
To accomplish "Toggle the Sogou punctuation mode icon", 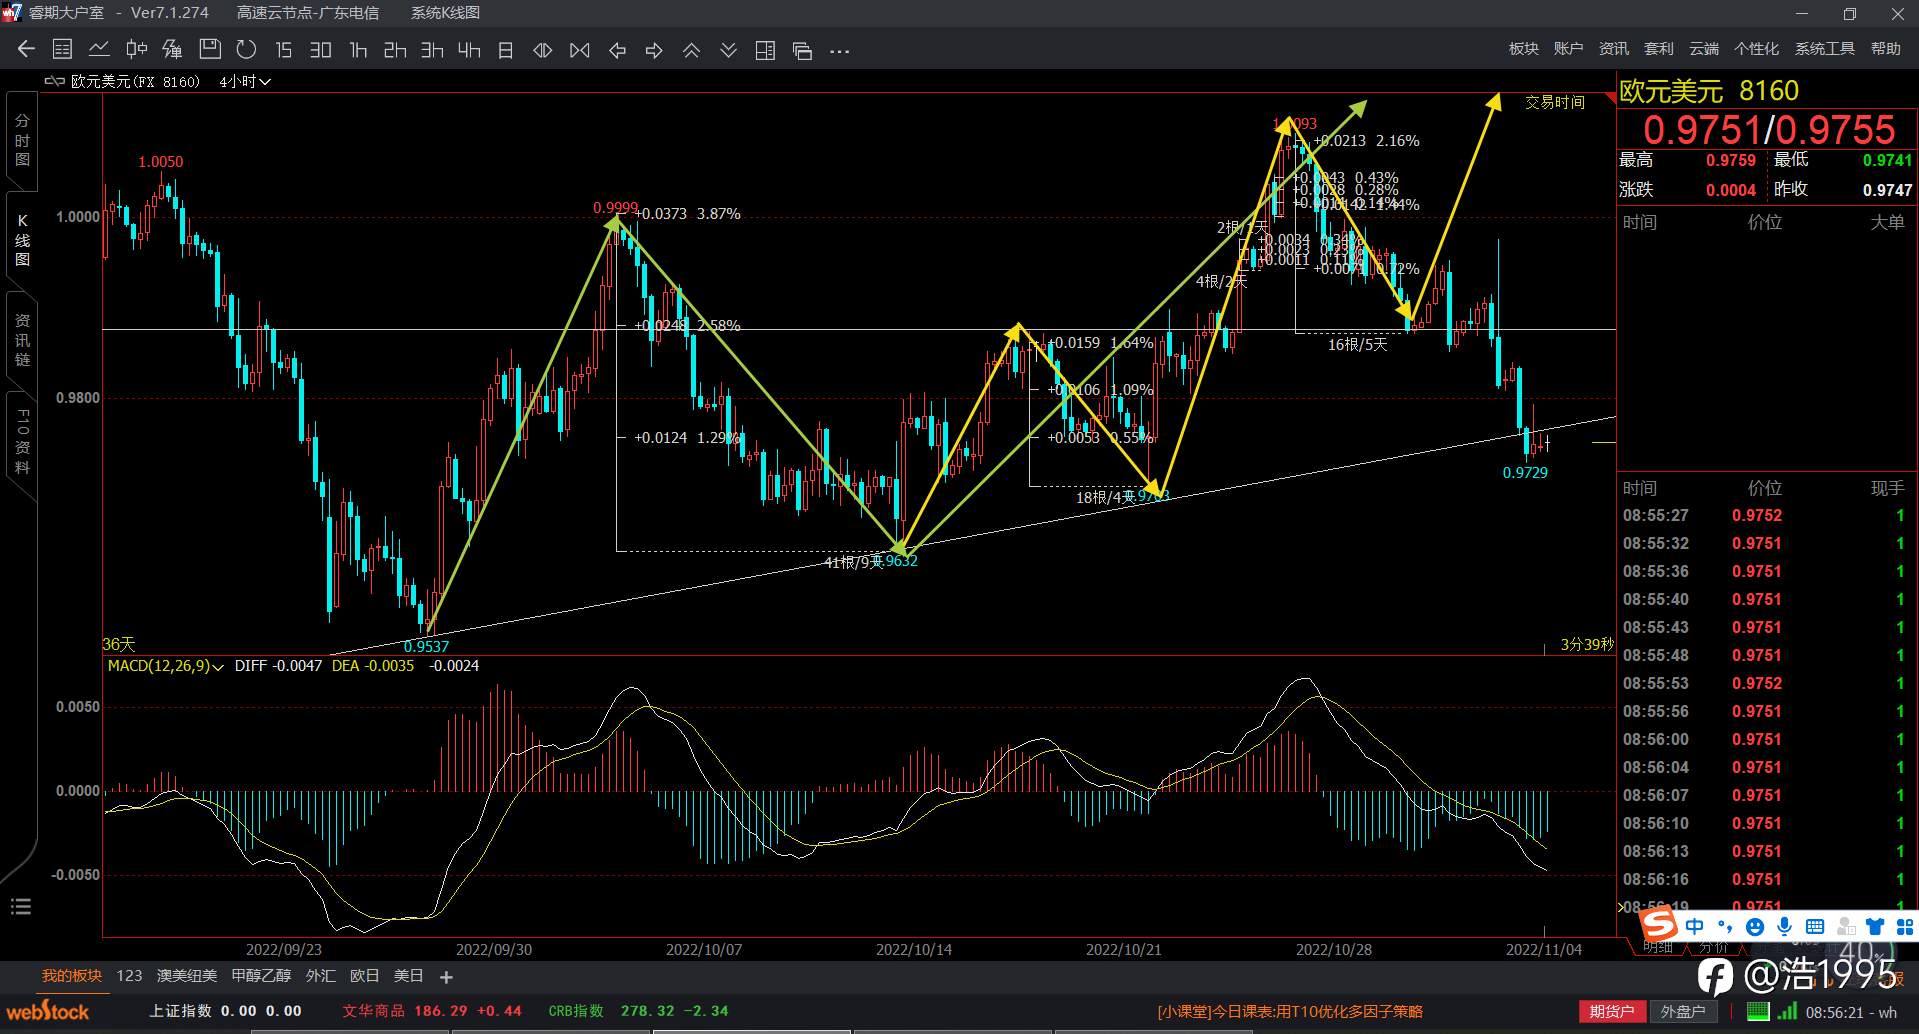I will 1724,926.
